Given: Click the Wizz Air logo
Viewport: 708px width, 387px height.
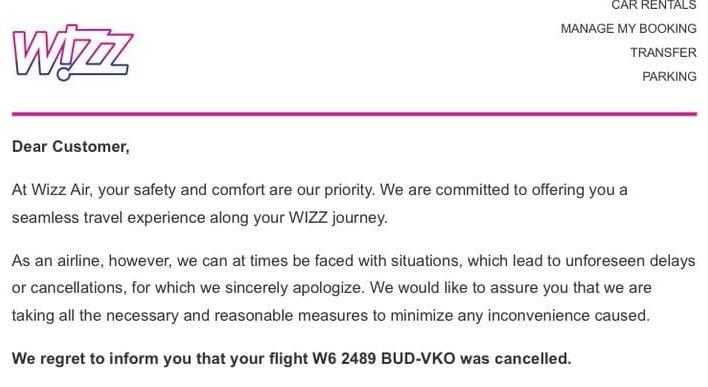Looking at the screenshot, I should (73, 52).
